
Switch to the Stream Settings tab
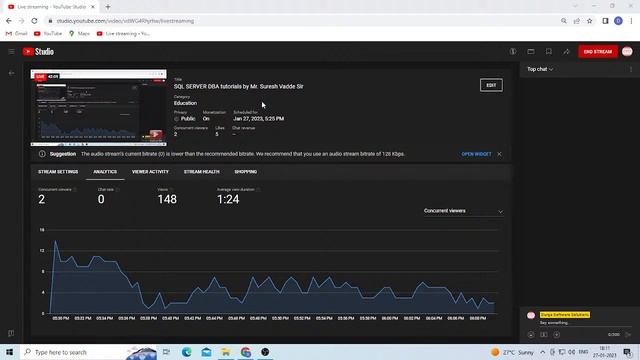[58, 172]
